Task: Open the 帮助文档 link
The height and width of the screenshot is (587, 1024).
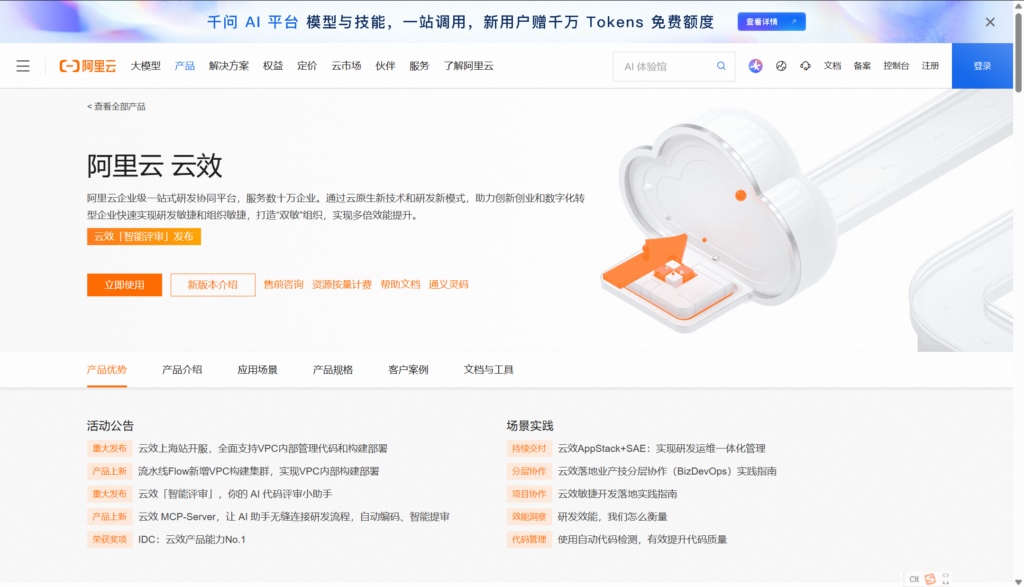Action: click(400, 285)
